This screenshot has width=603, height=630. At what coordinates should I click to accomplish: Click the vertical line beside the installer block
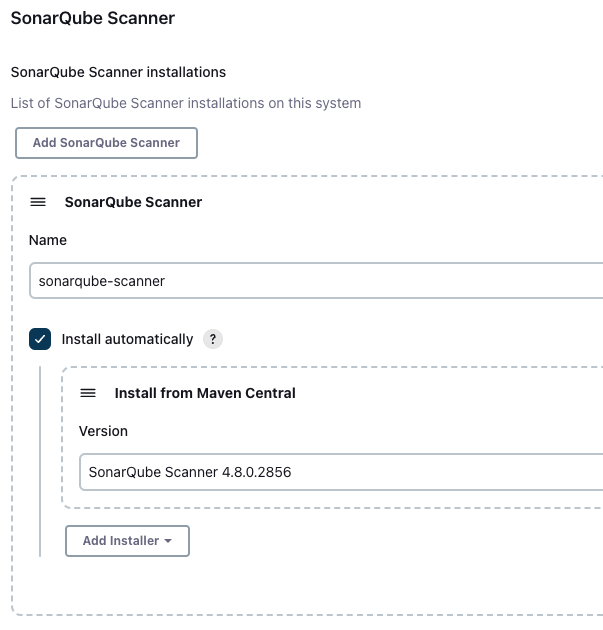point(40,461)
